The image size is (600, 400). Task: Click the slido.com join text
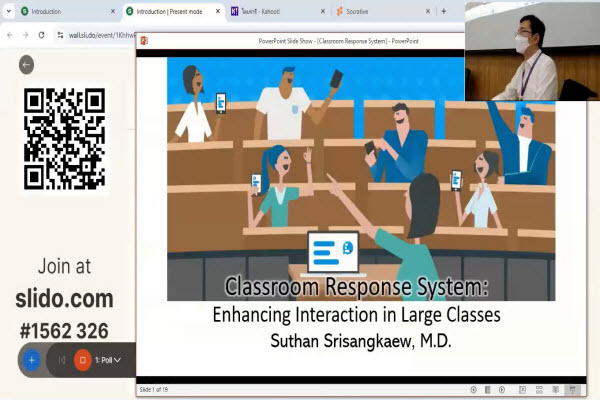pos(64,299)
